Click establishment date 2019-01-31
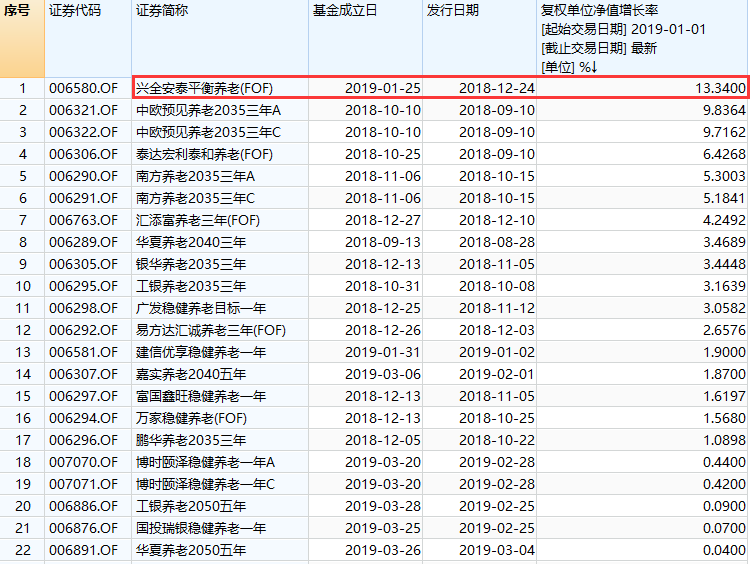The height and width of the screenshot is (564, 753). [x=383, y=353]
